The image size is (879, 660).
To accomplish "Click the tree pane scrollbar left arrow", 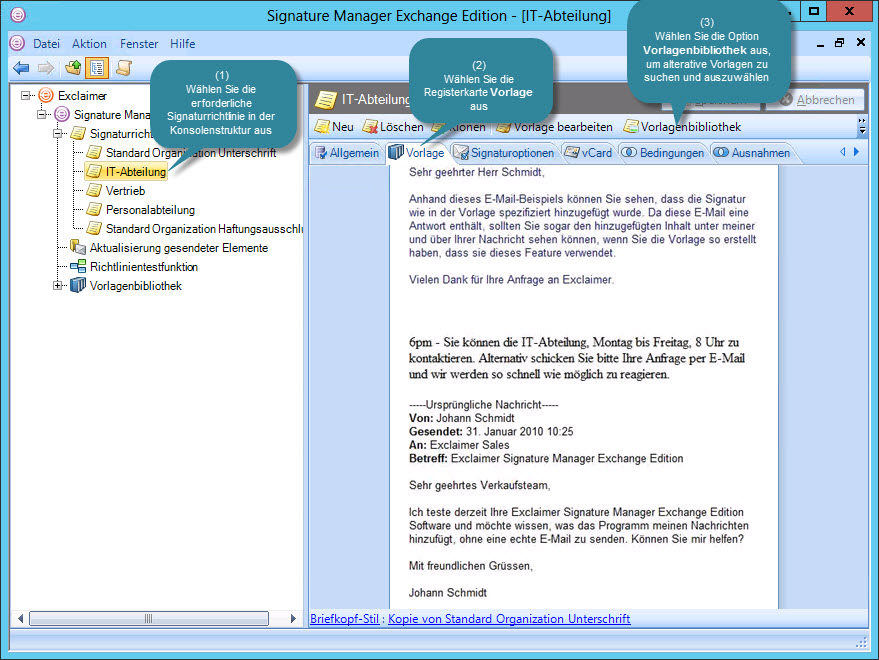I will click(x=20, y=619).
